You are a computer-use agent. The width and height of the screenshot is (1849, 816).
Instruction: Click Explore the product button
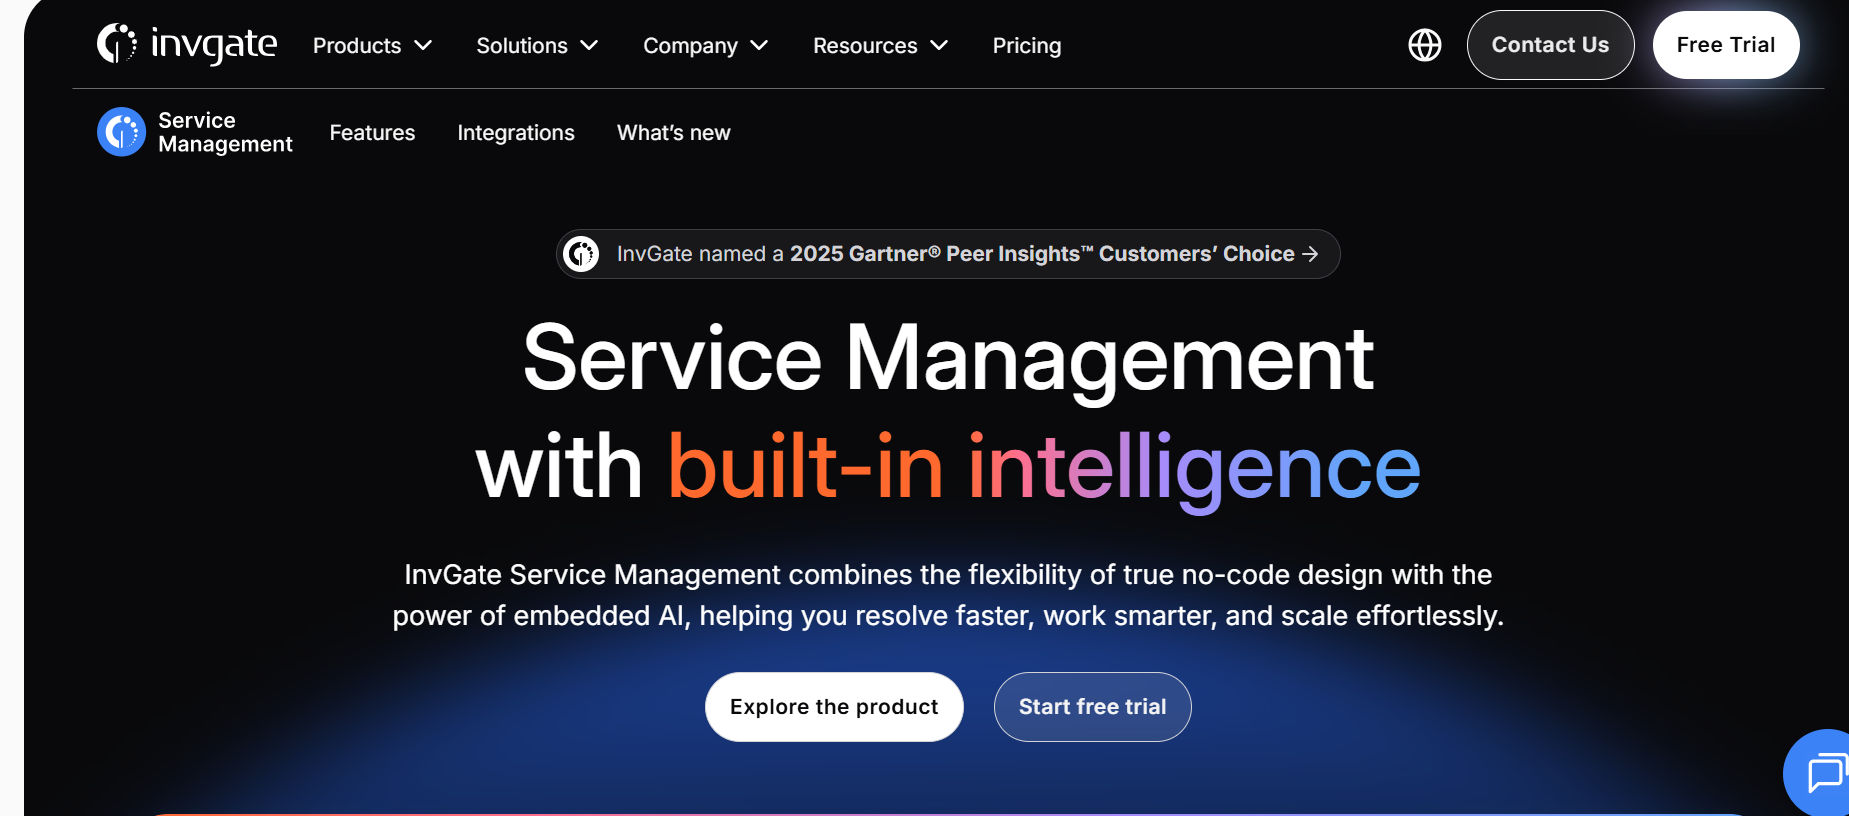834,707
